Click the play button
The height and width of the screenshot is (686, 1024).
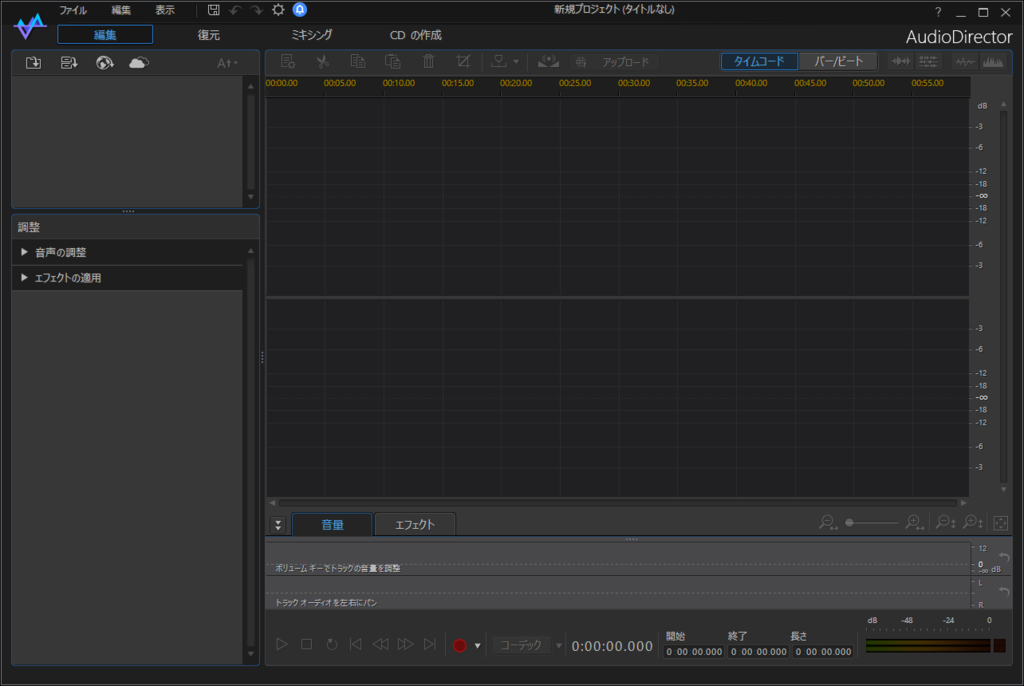(281, 645)
